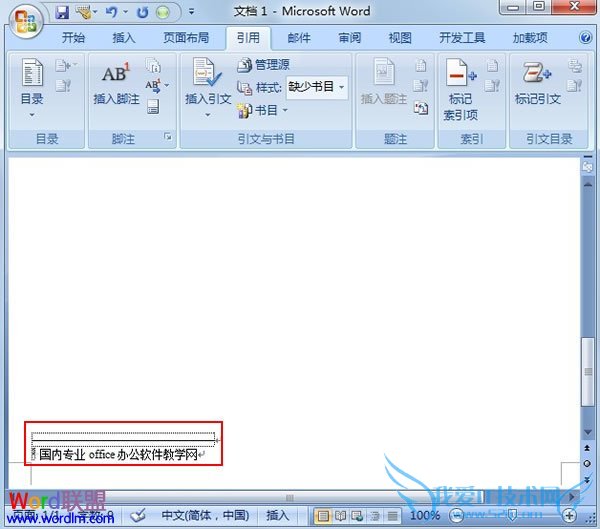Undo the last action
Viewport: 600px width, 529px height.
coord(111,13)
